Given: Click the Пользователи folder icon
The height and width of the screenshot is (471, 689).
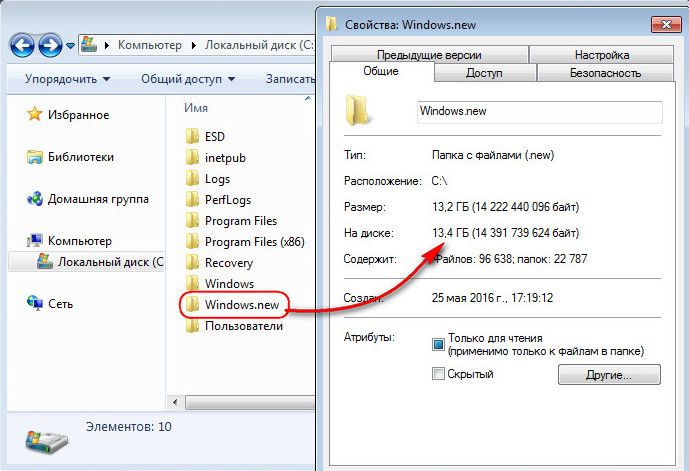Looking at the screenshot, I should pyautogui.click(x=192, y=326).
